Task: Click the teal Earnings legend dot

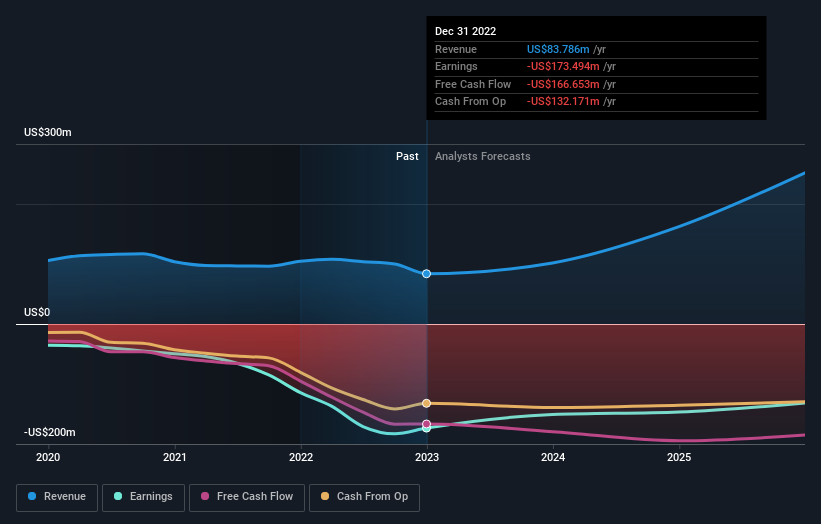Action: [x=118, y=496]
